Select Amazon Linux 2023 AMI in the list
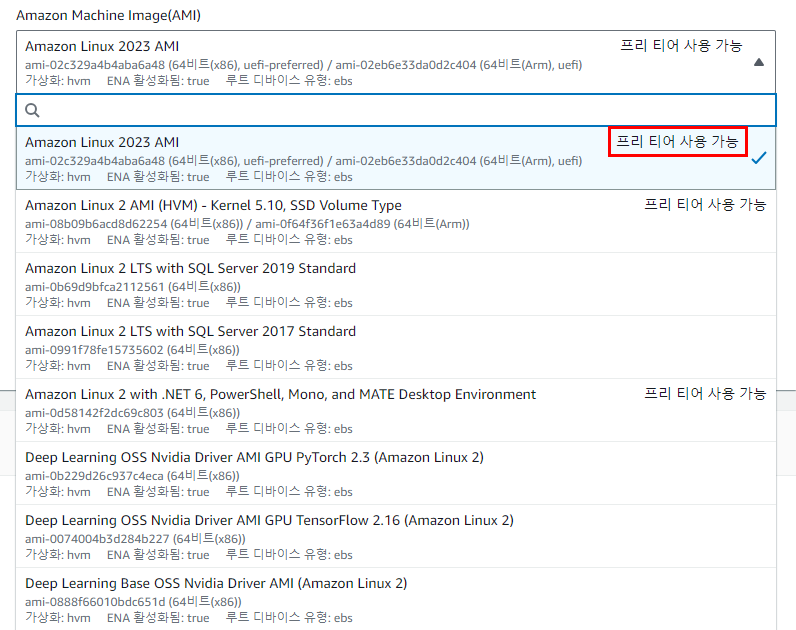This screenshot has width=796, height=630. coord(396,158)
